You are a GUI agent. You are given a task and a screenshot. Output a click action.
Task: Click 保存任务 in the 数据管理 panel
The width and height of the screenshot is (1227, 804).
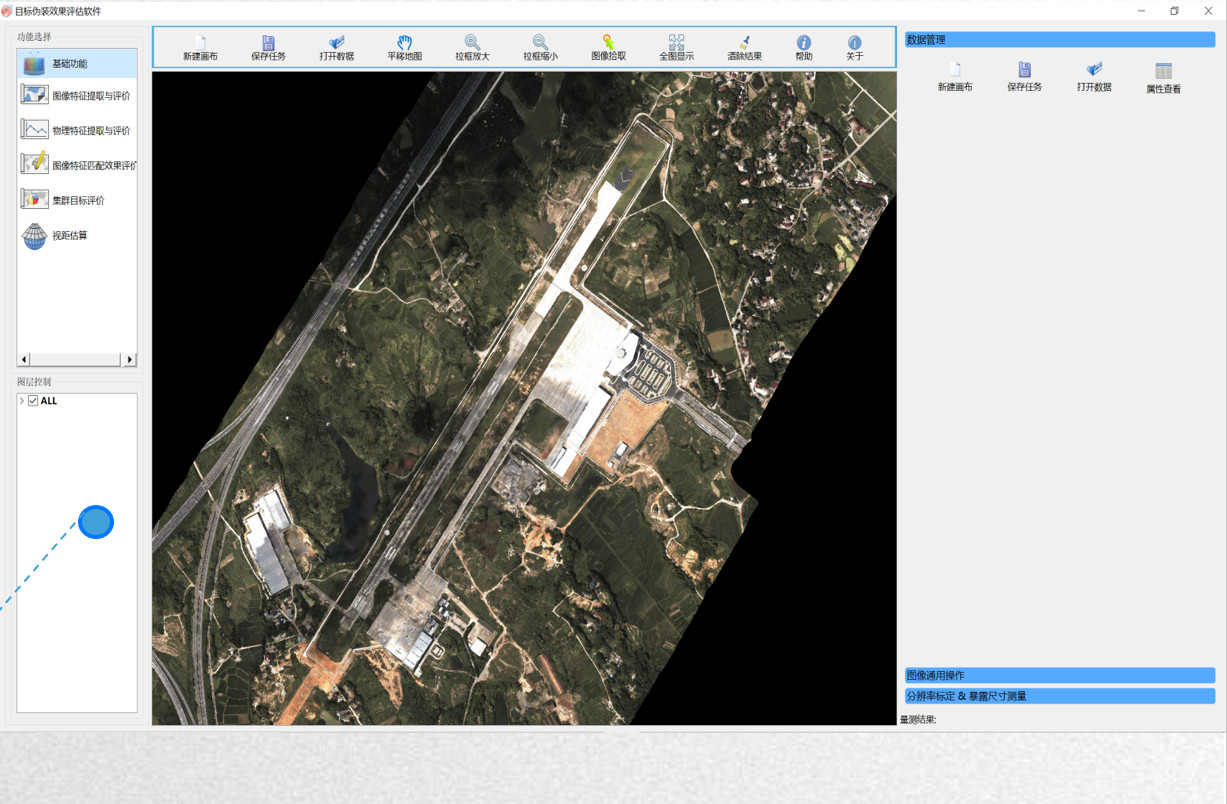tap(1025, 78)
